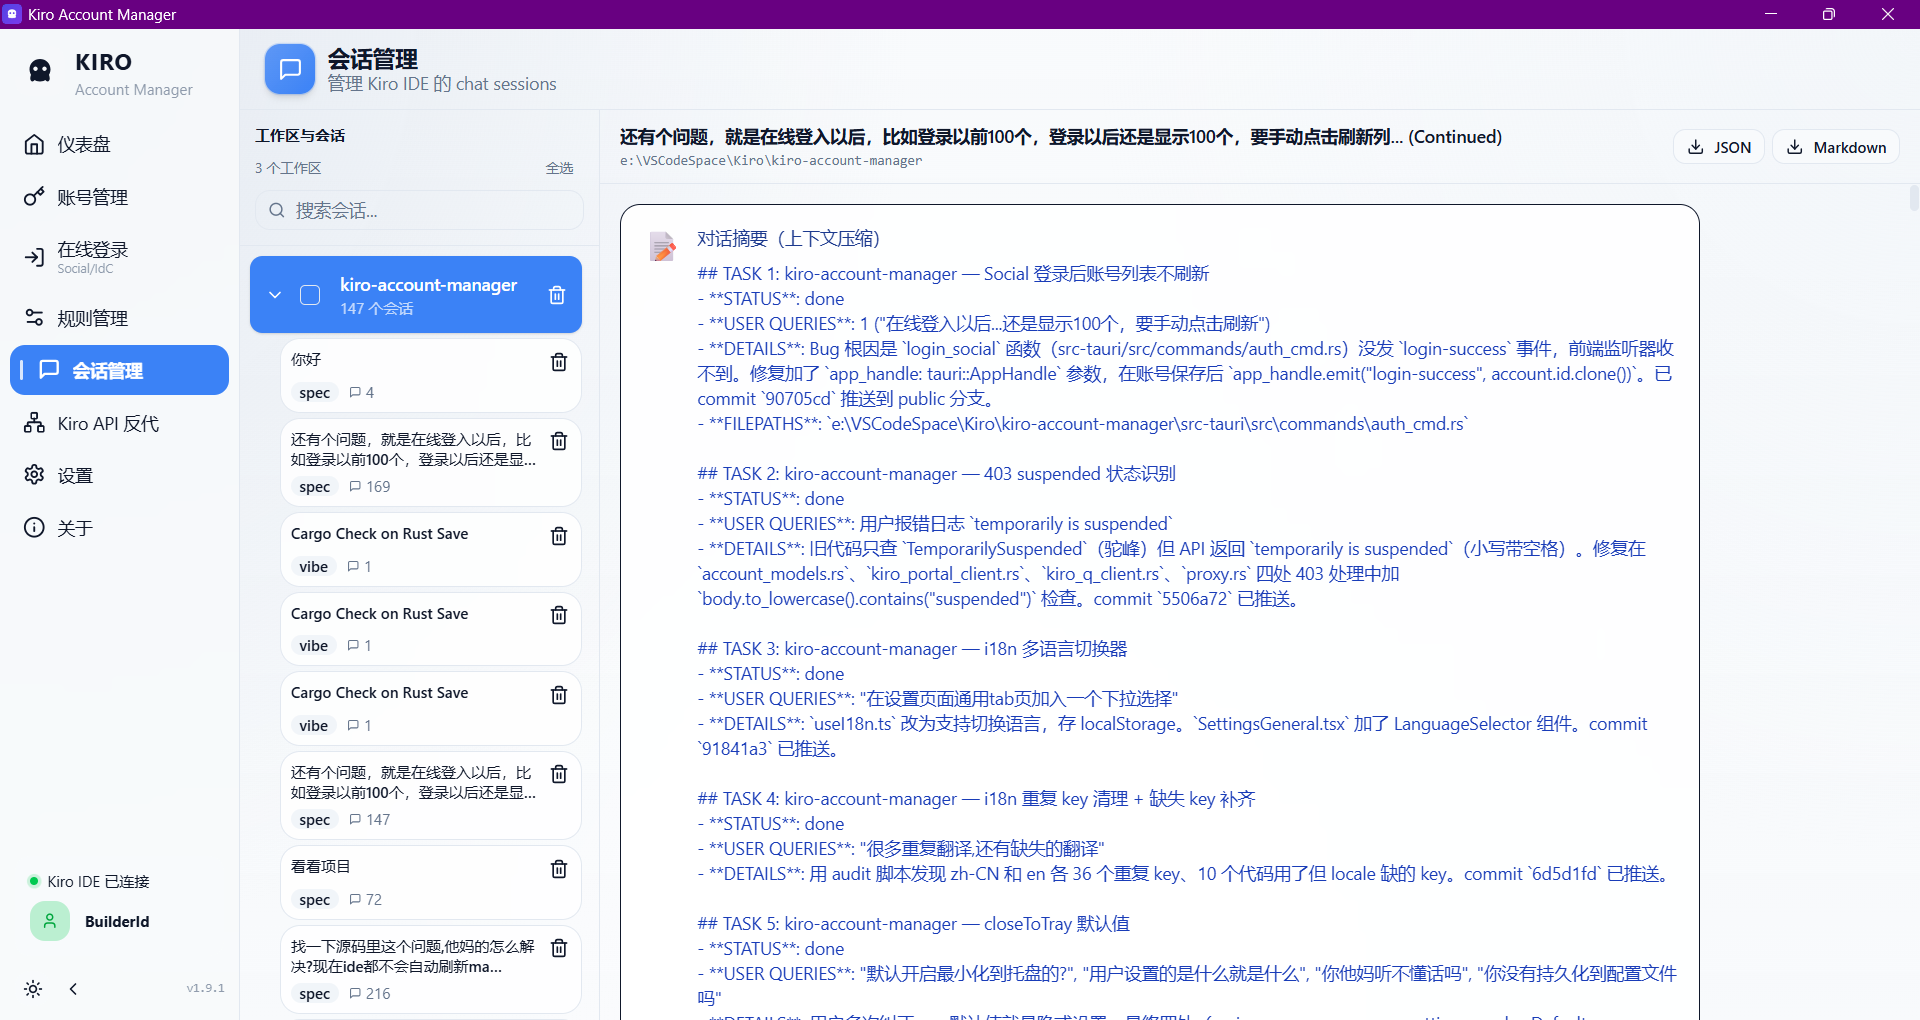Click the network icon for Kiro API 反代
The image size is (1920, 1020).
(34, 423)
